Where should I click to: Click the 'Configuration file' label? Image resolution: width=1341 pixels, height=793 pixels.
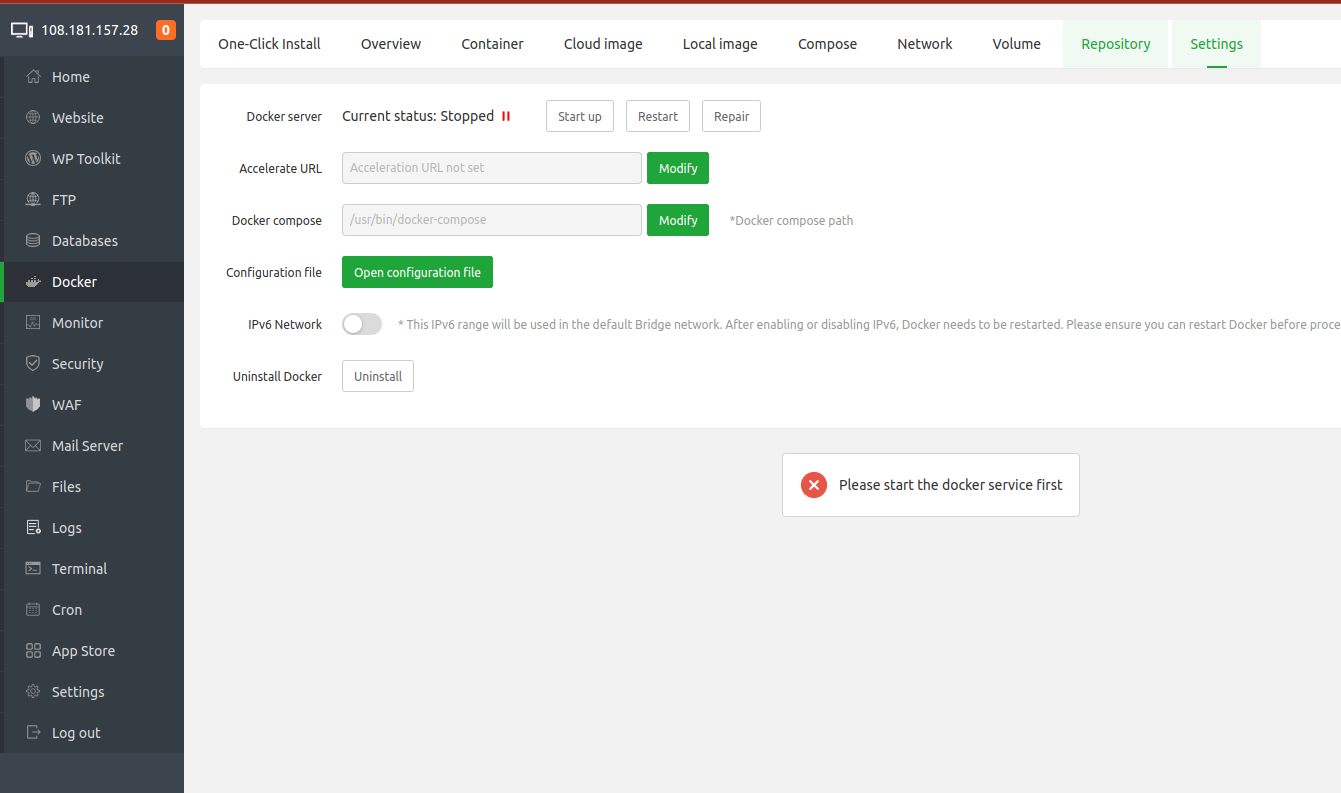[x=274, y=273]
